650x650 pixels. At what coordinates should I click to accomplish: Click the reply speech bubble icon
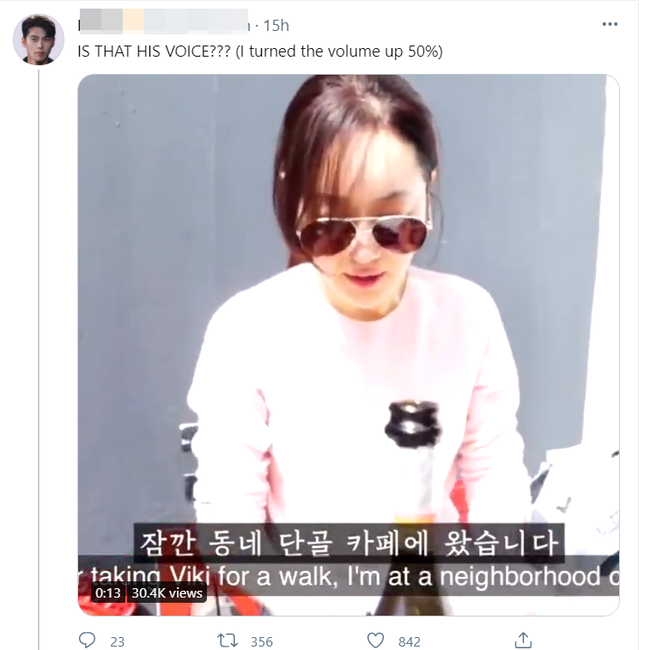coord(87,640)
